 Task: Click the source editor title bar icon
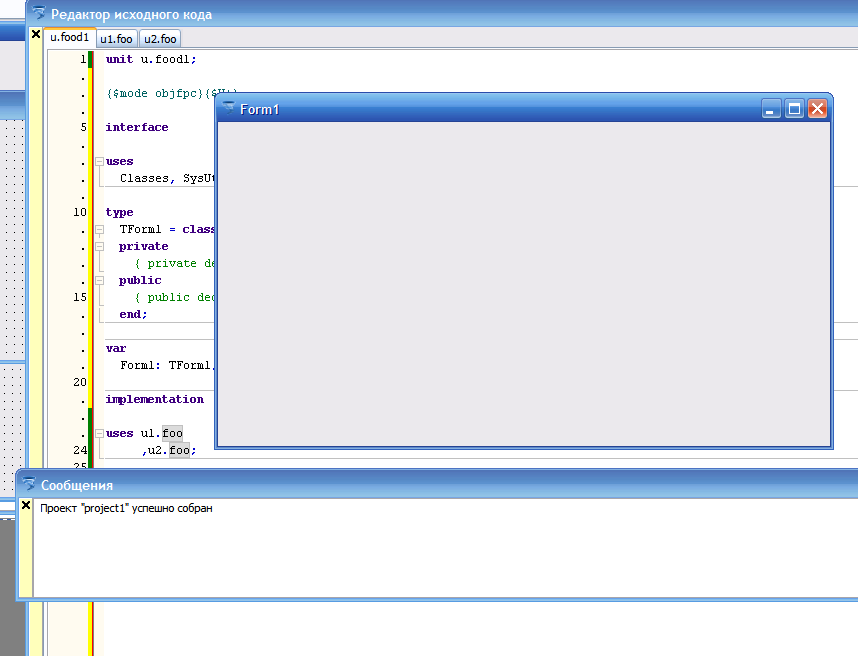point(39,14)
